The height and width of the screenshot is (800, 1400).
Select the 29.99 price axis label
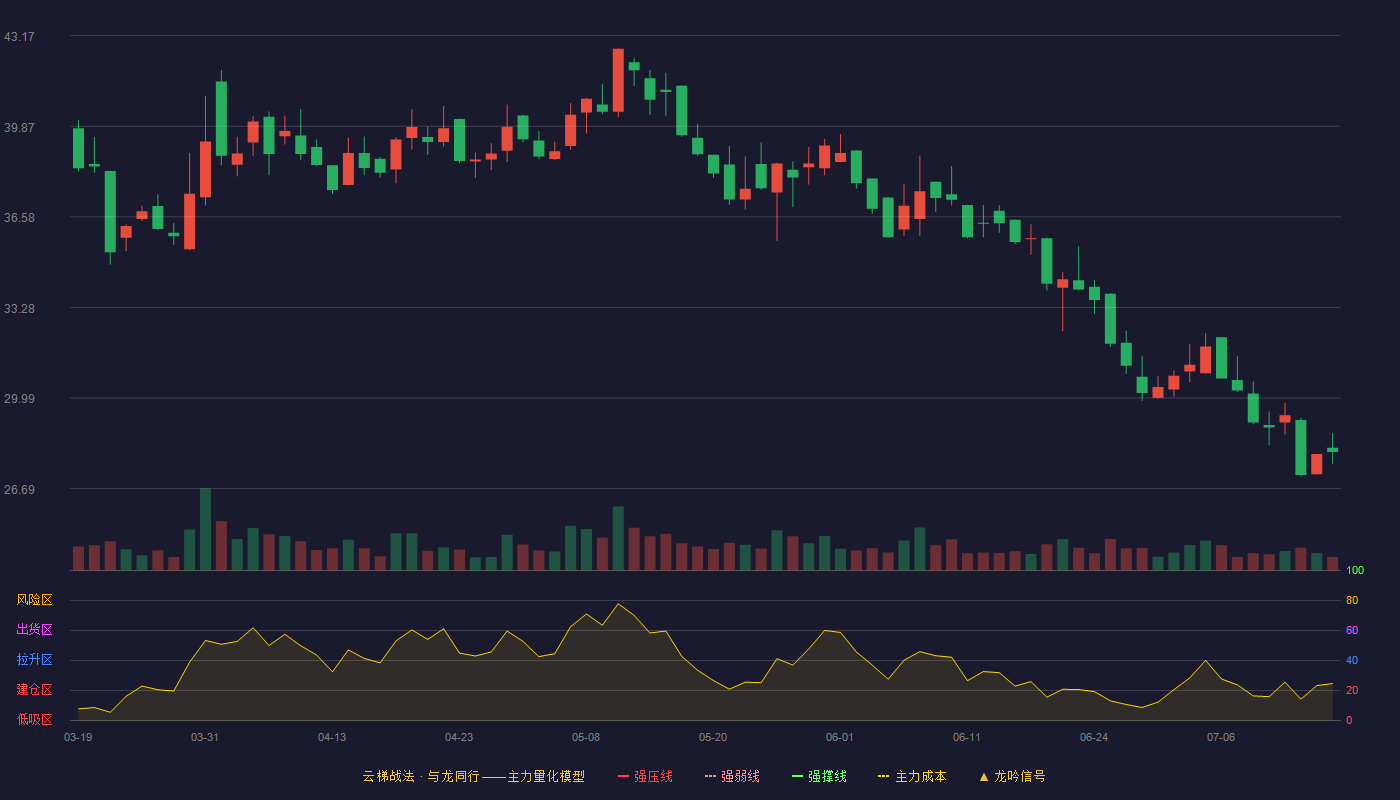[19, 398]
